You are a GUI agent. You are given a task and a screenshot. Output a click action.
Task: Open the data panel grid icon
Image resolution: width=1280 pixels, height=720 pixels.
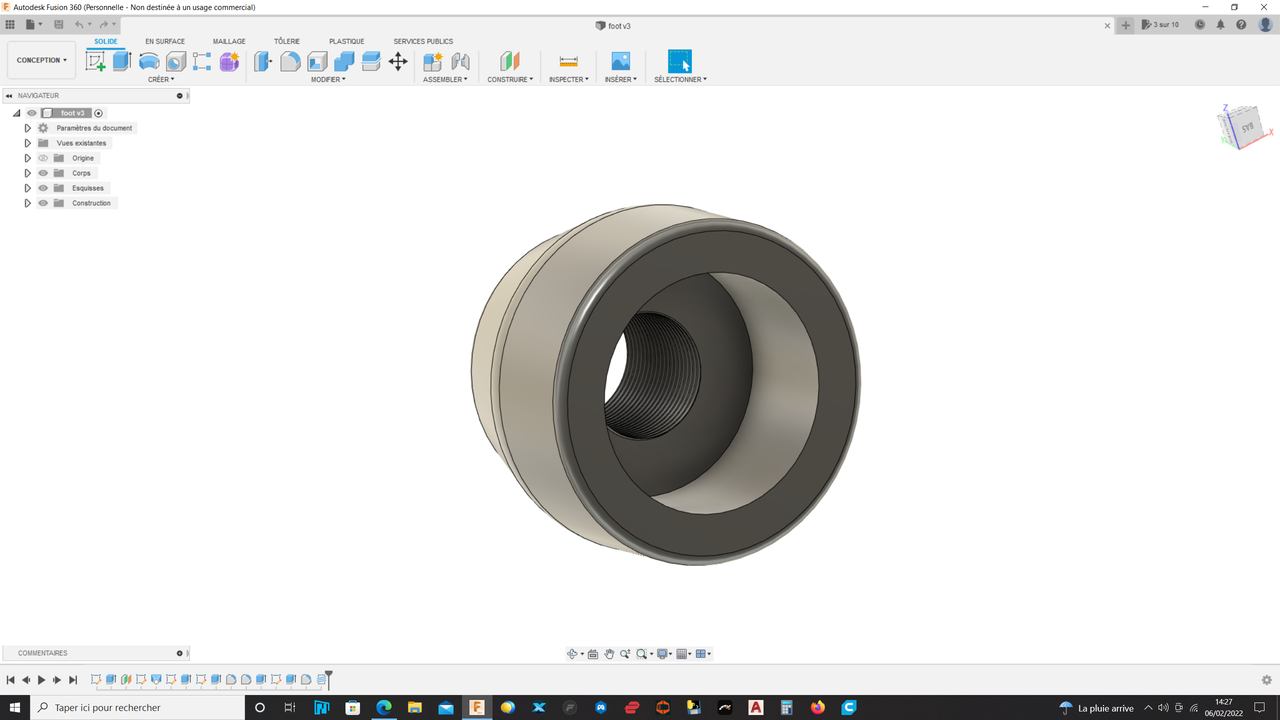point(8,24)
